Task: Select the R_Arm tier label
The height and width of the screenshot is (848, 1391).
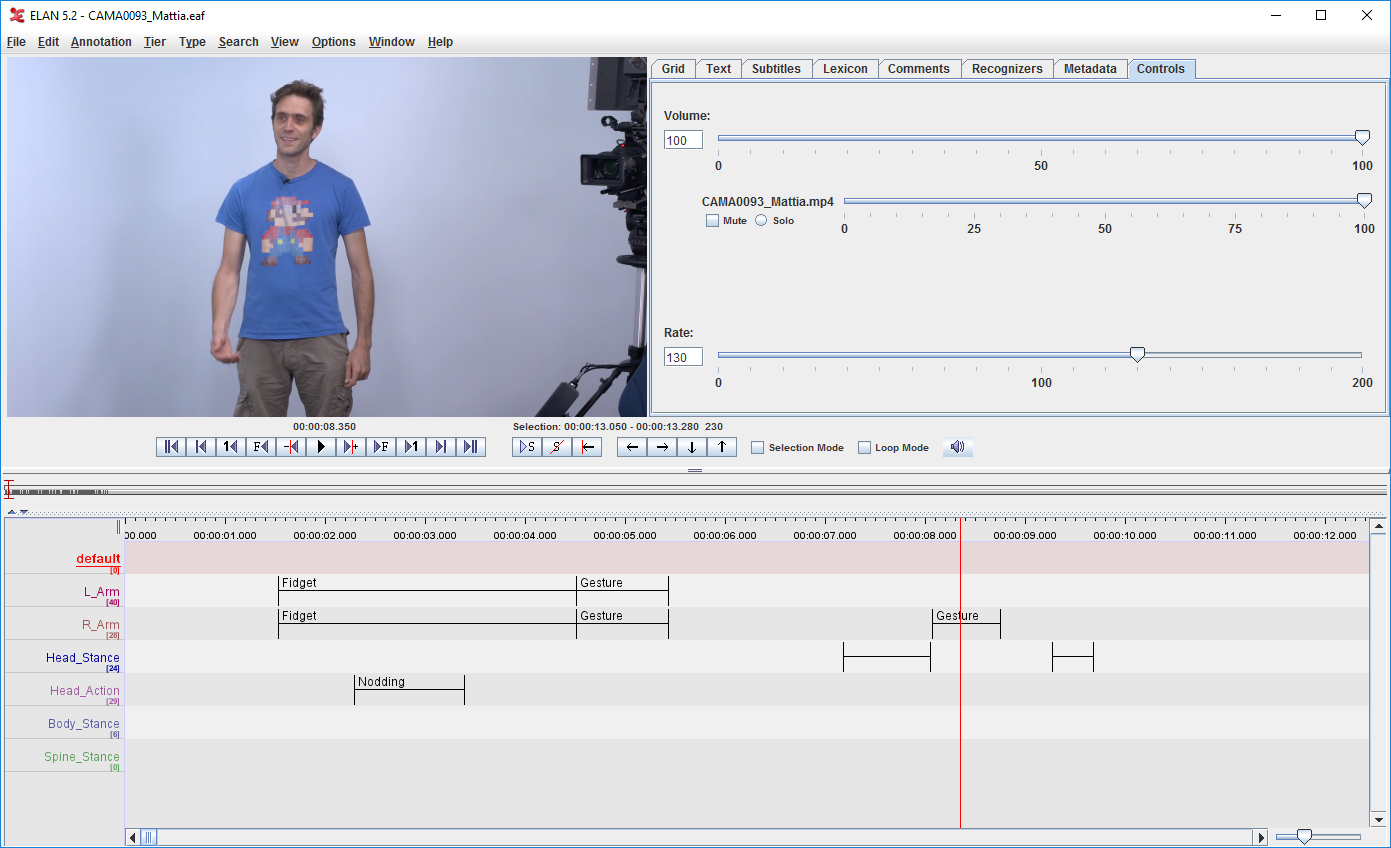Action: [100, 625]
